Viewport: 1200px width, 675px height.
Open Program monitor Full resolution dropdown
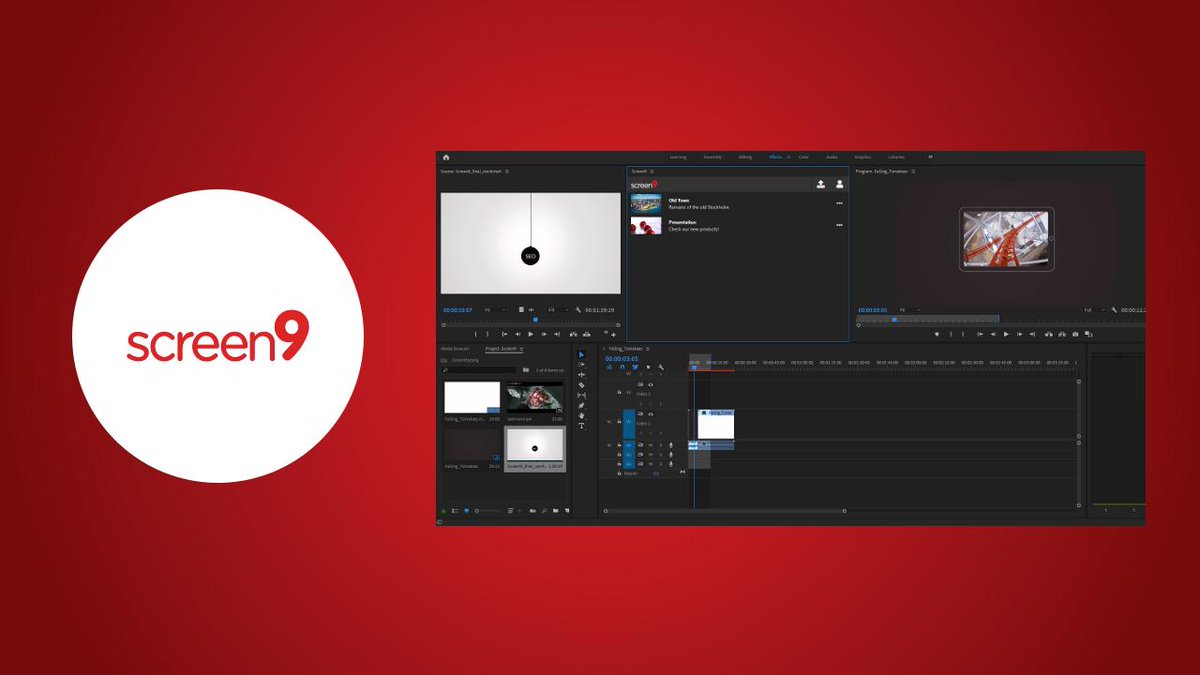click(1095, 310)
